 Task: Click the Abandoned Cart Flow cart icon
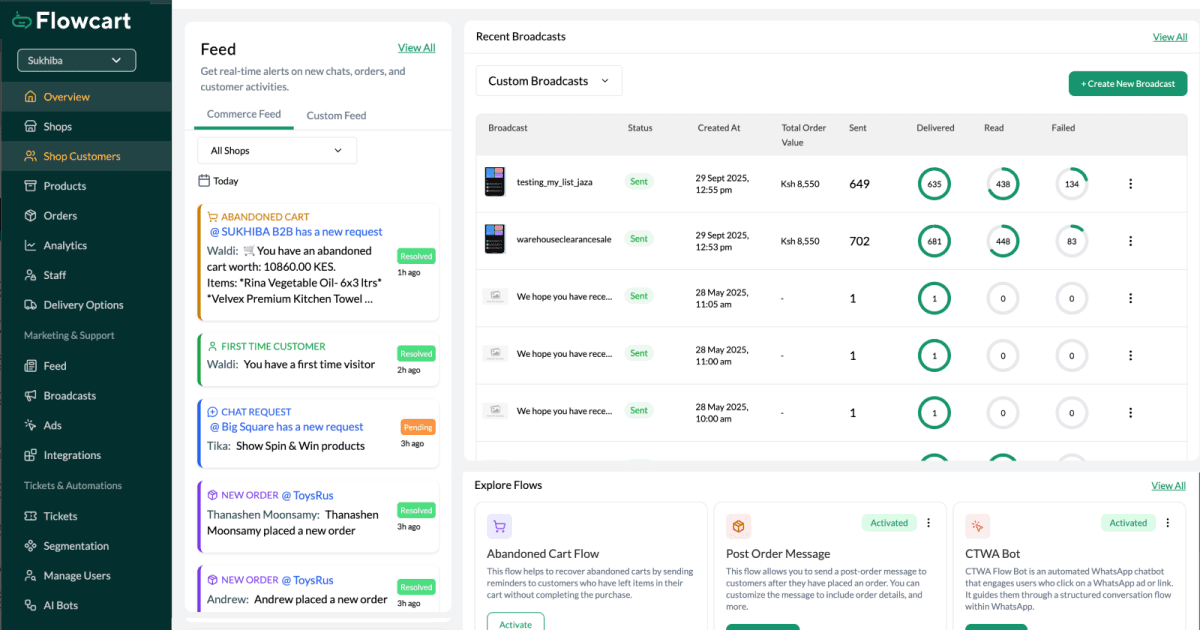click(499, 527)
